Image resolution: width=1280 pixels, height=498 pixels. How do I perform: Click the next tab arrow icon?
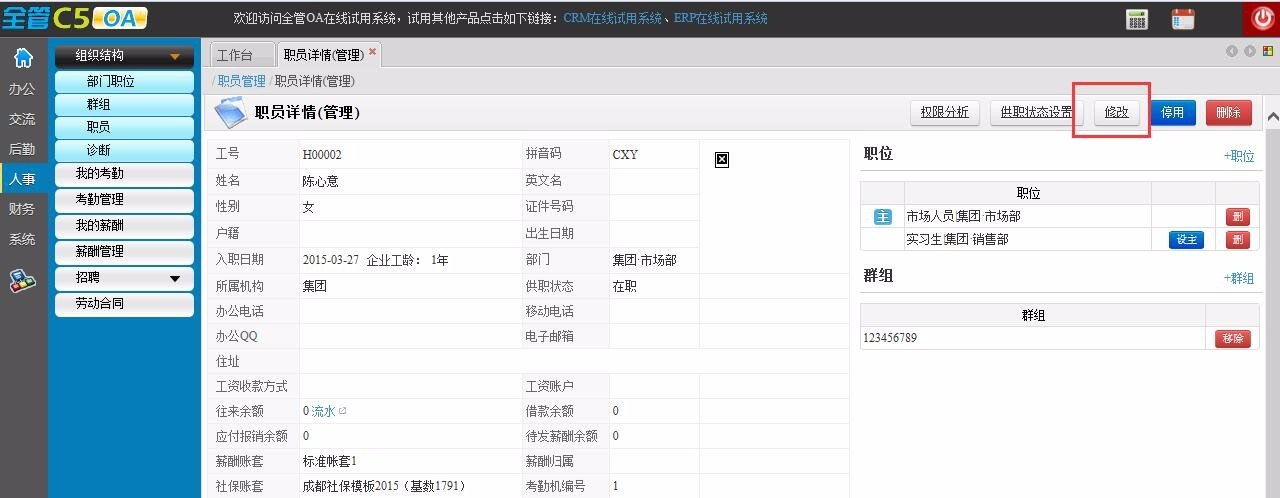point(1250,51)
